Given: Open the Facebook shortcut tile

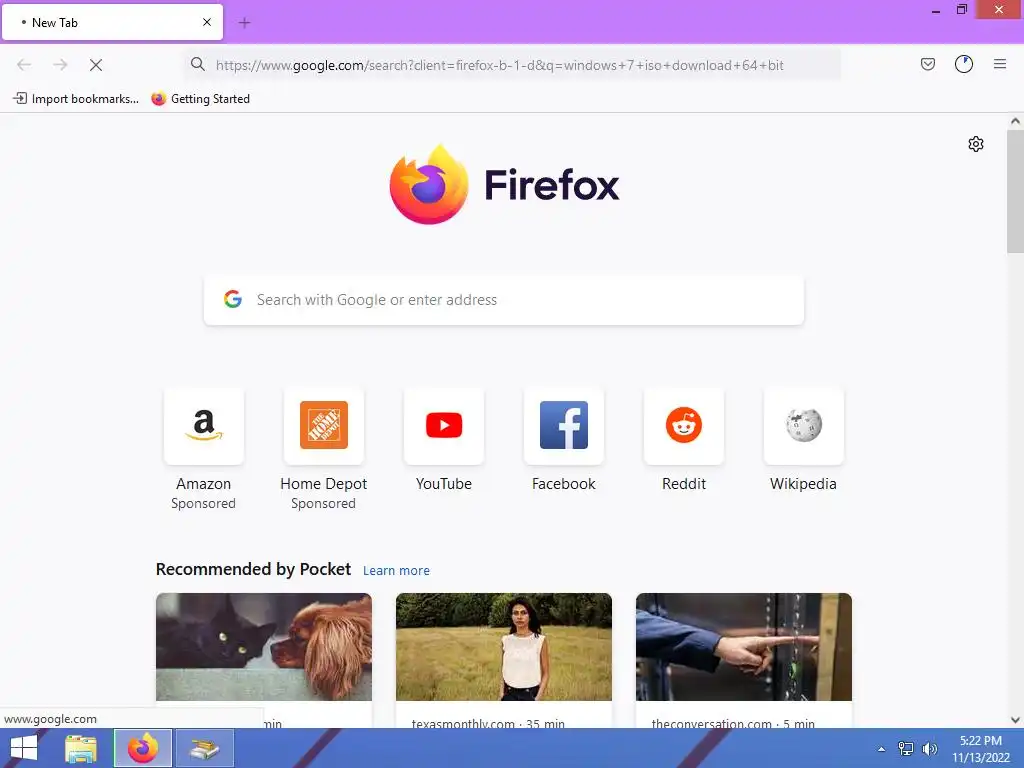Looking at the screenshot, I should click(564, 426).
